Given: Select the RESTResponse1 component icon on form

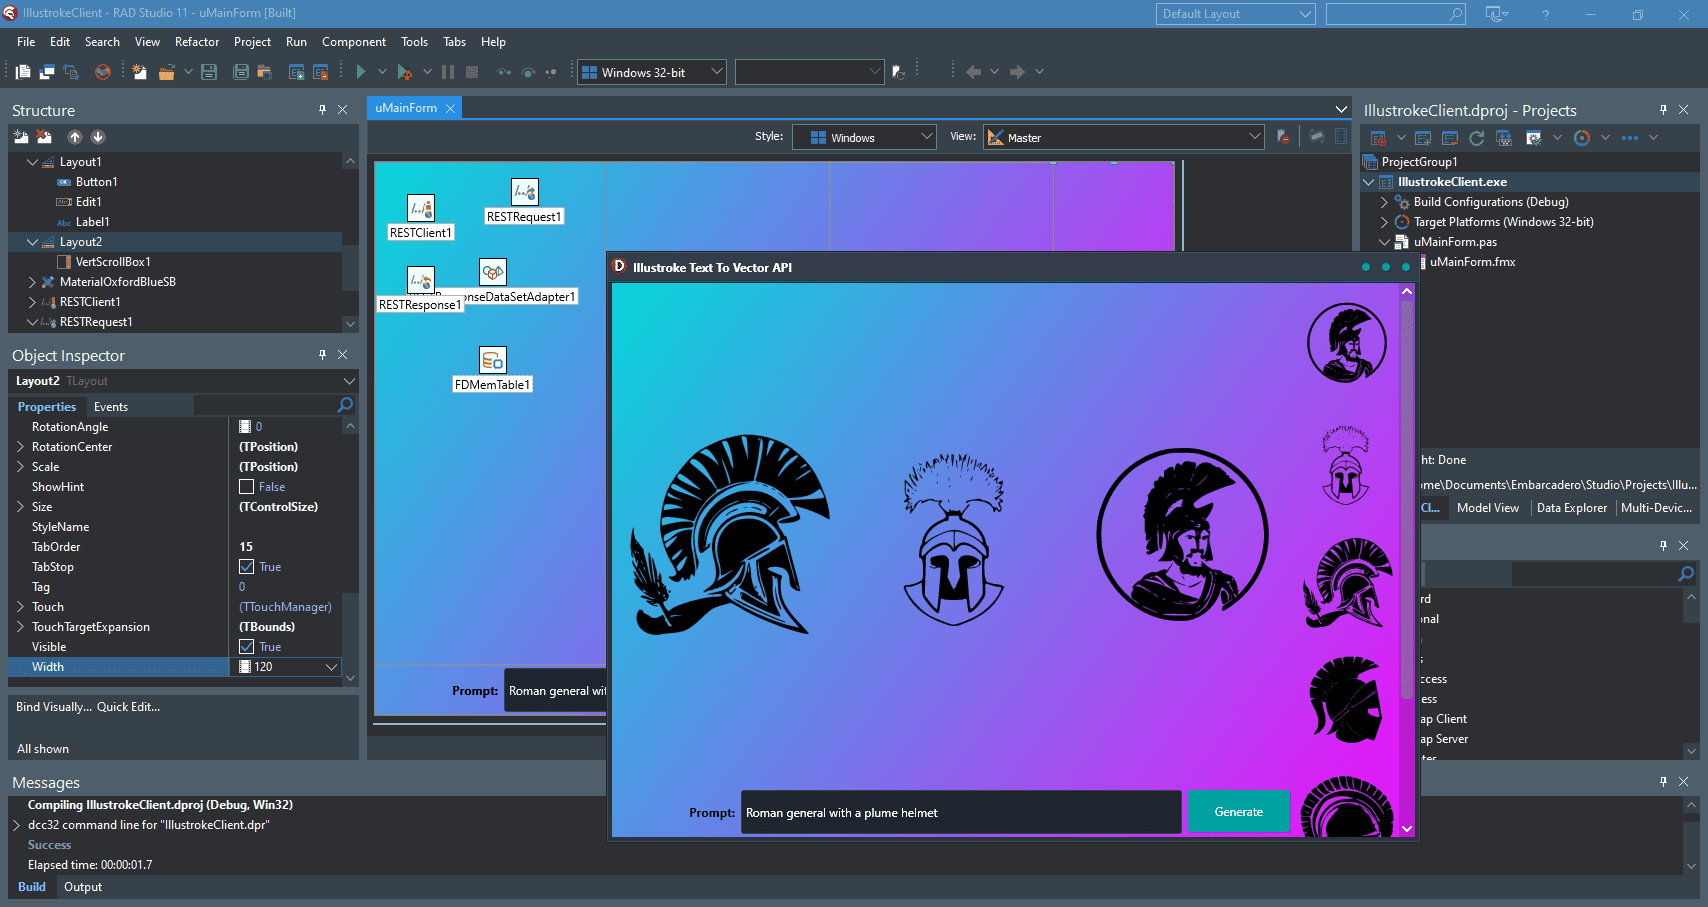Looking at the screenshot, I should click(x=421, y=280).
